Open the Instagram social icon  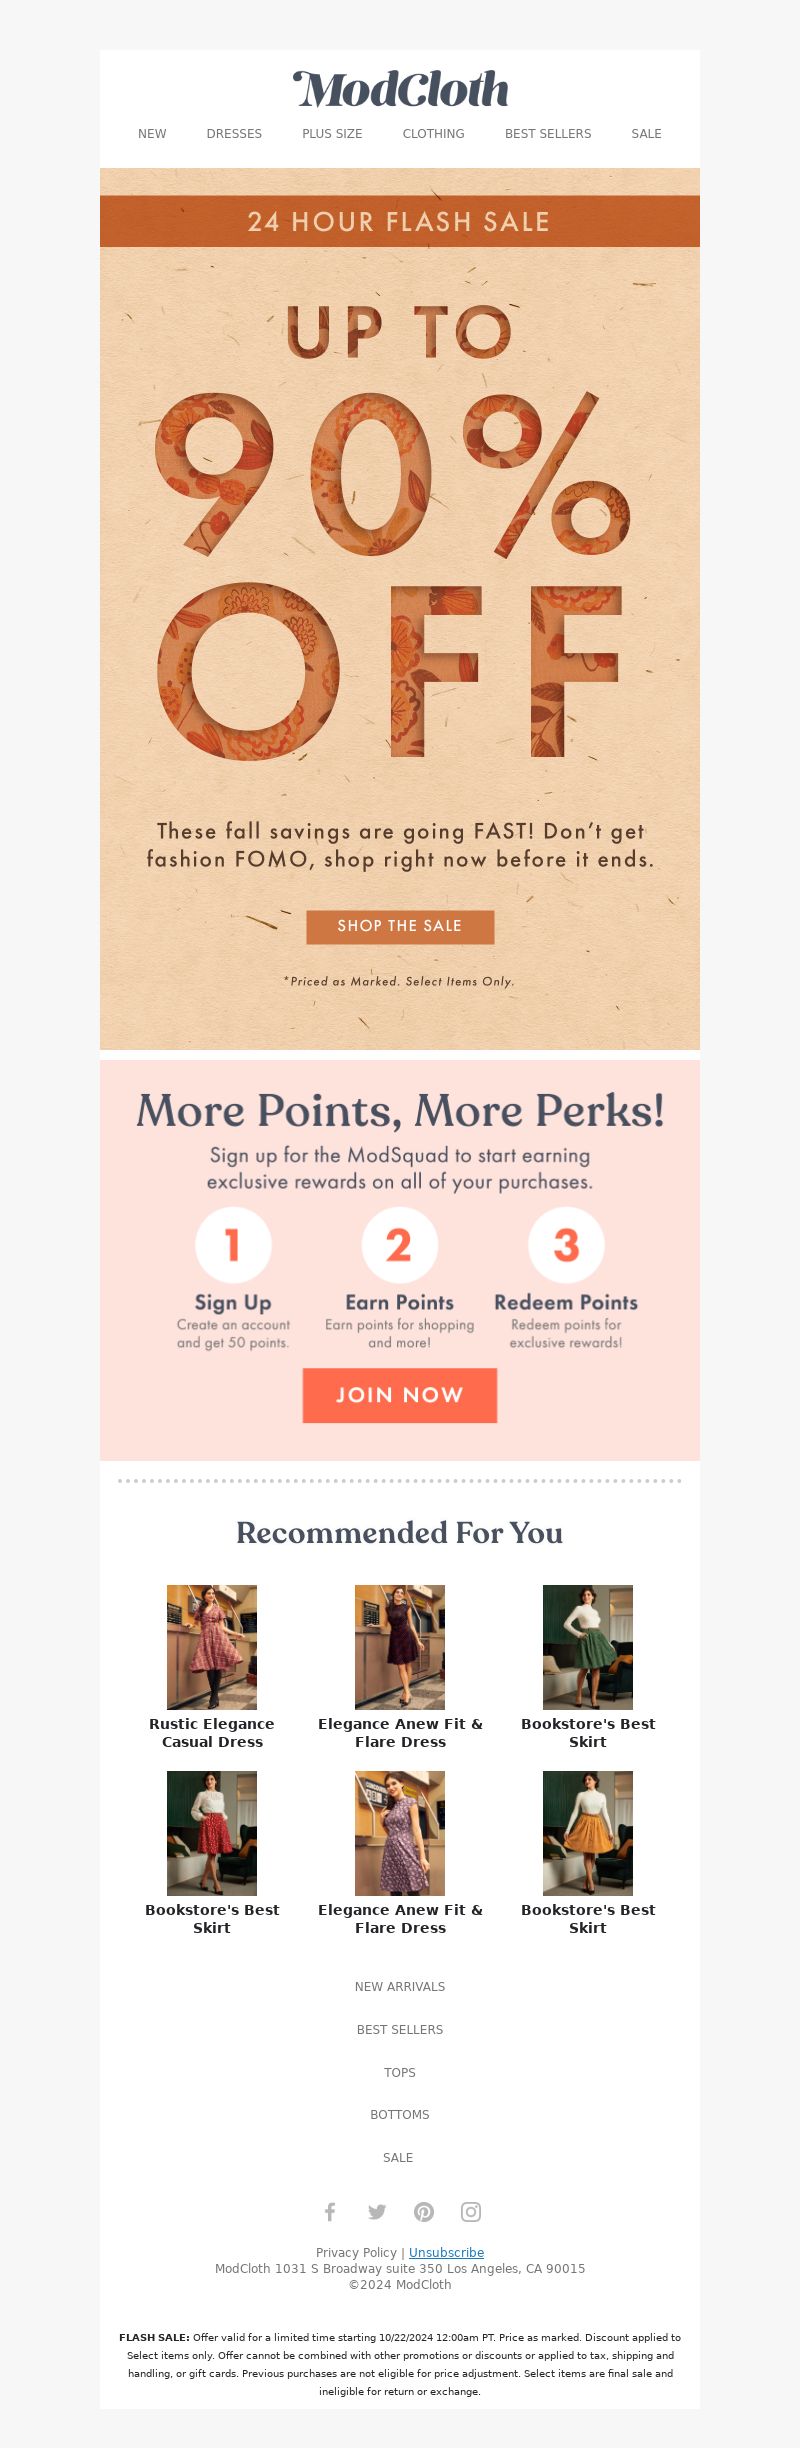tap(471, 2211)
